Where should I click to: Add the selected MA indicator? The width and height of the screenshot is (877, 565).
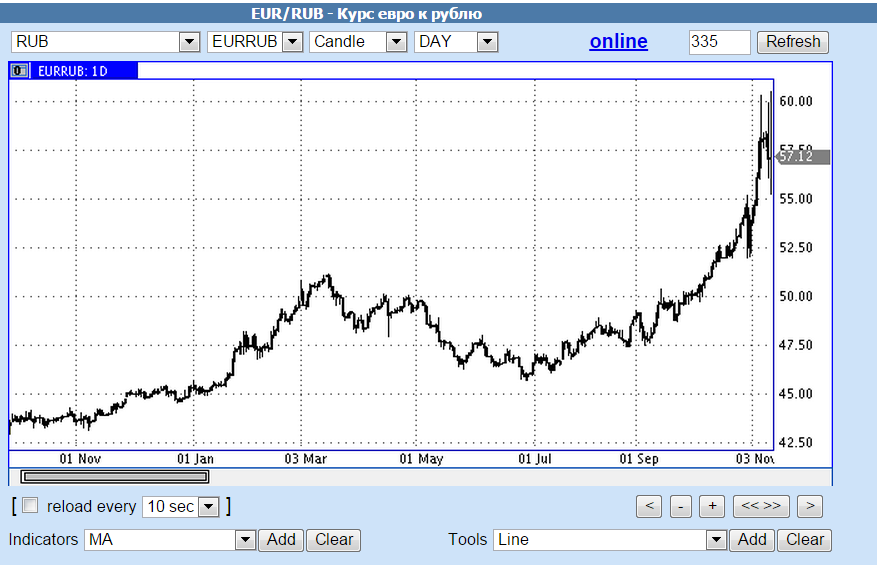[x=281, y=540]
